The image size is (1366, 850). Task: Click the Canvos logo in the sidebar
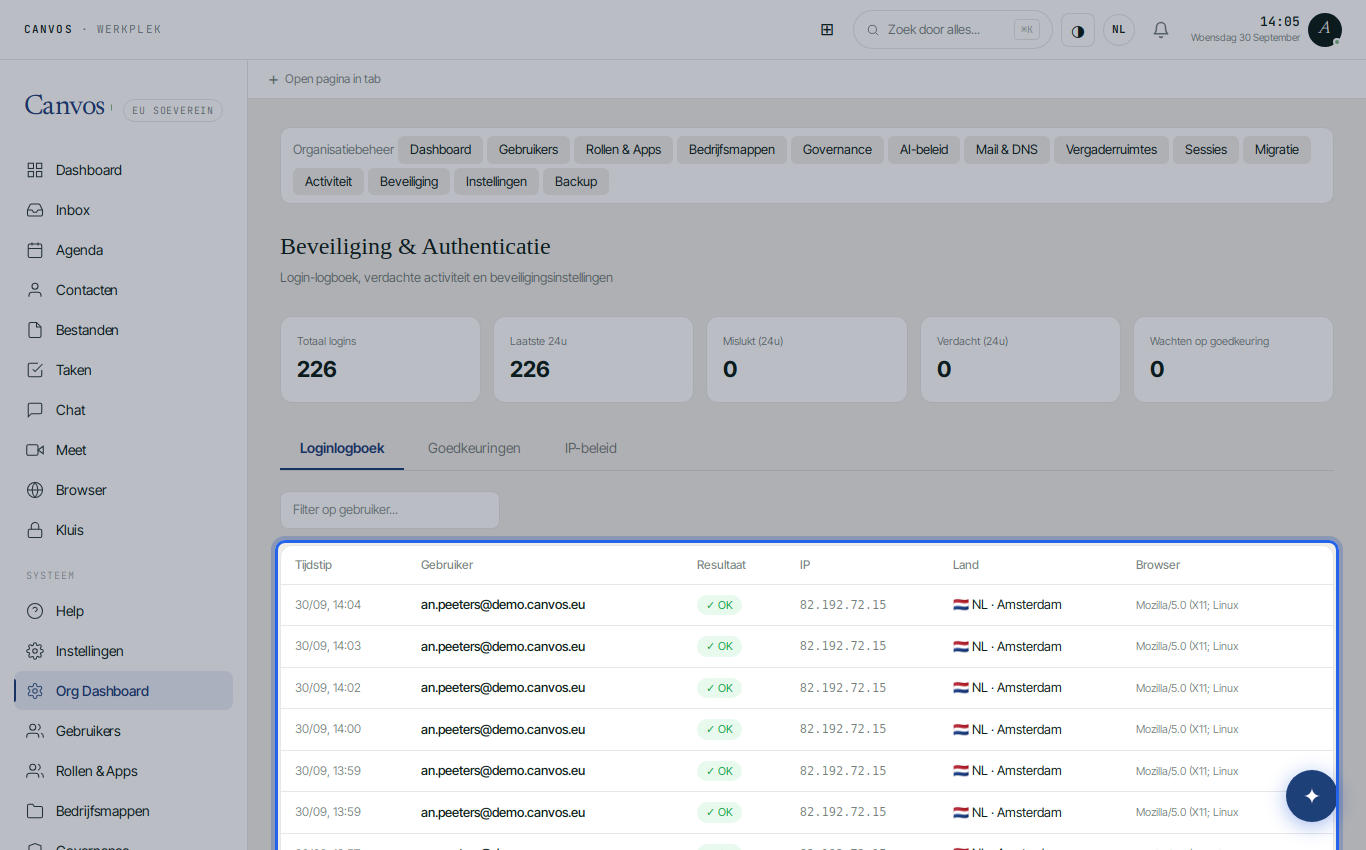(65, 106)
